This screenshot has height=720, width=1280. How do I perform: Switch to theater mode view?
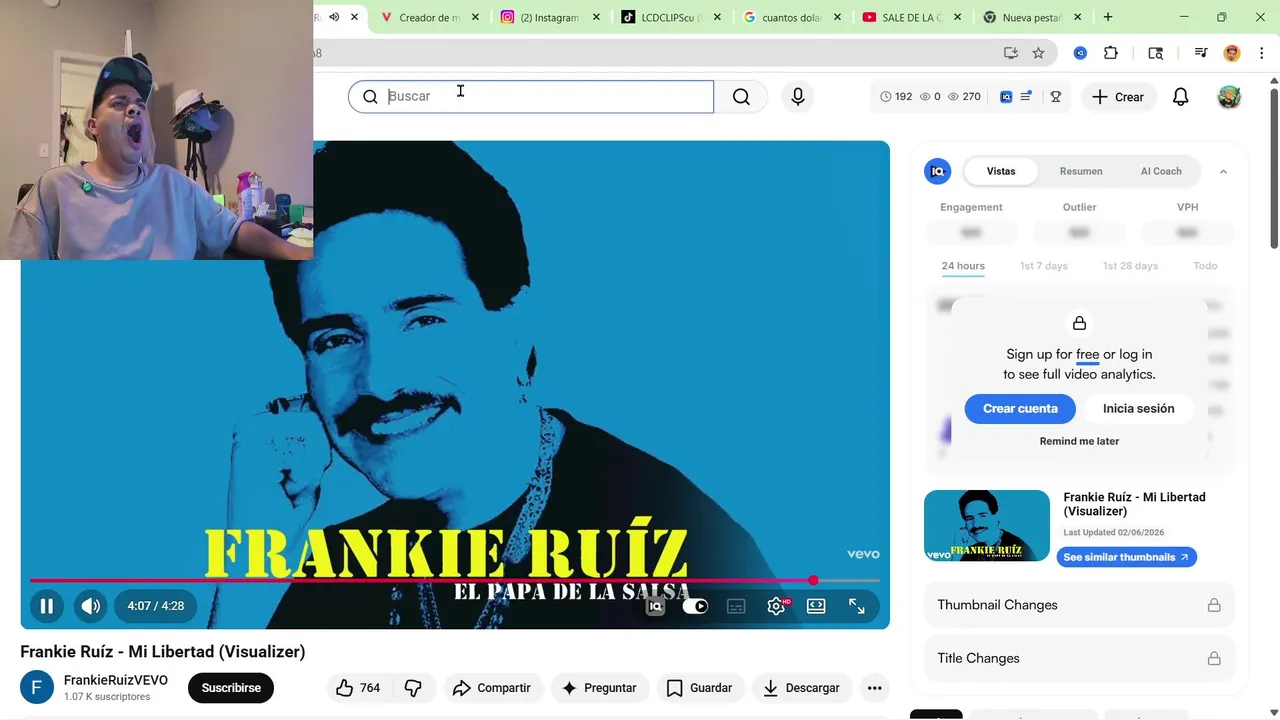816,606
